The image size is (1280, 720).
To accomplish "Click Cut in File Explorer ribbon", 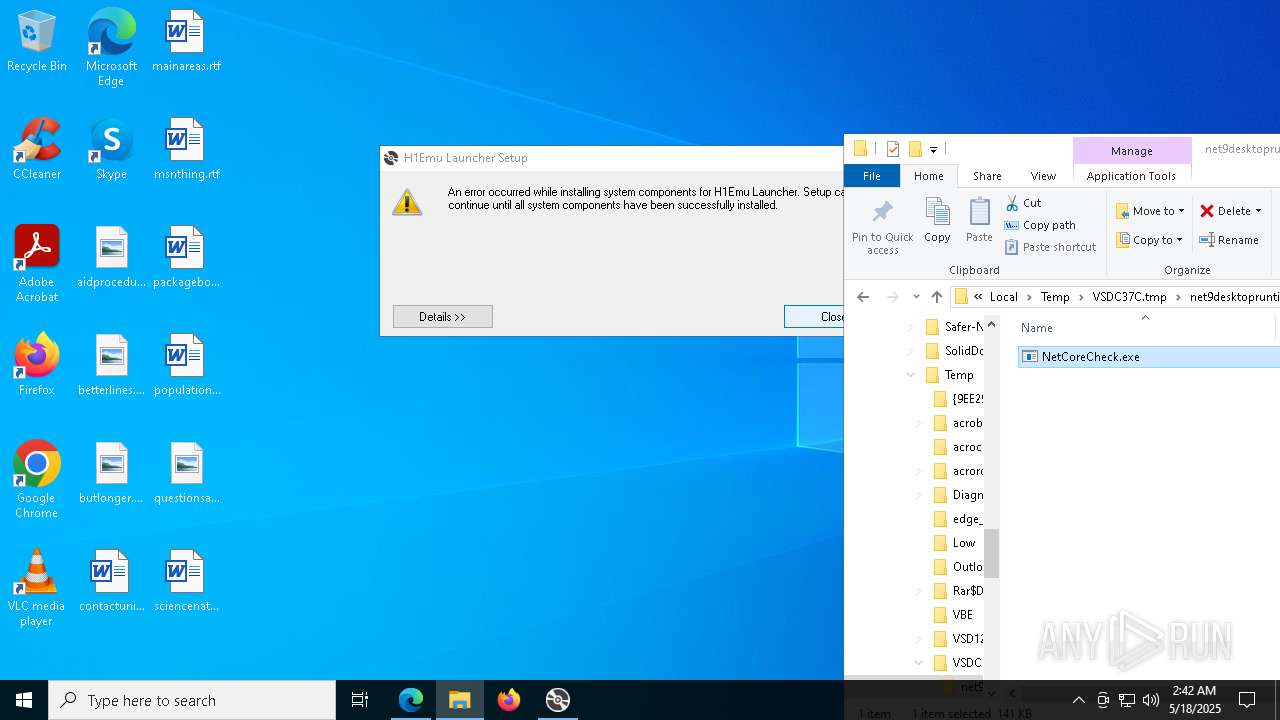I will coord(1023,203).
